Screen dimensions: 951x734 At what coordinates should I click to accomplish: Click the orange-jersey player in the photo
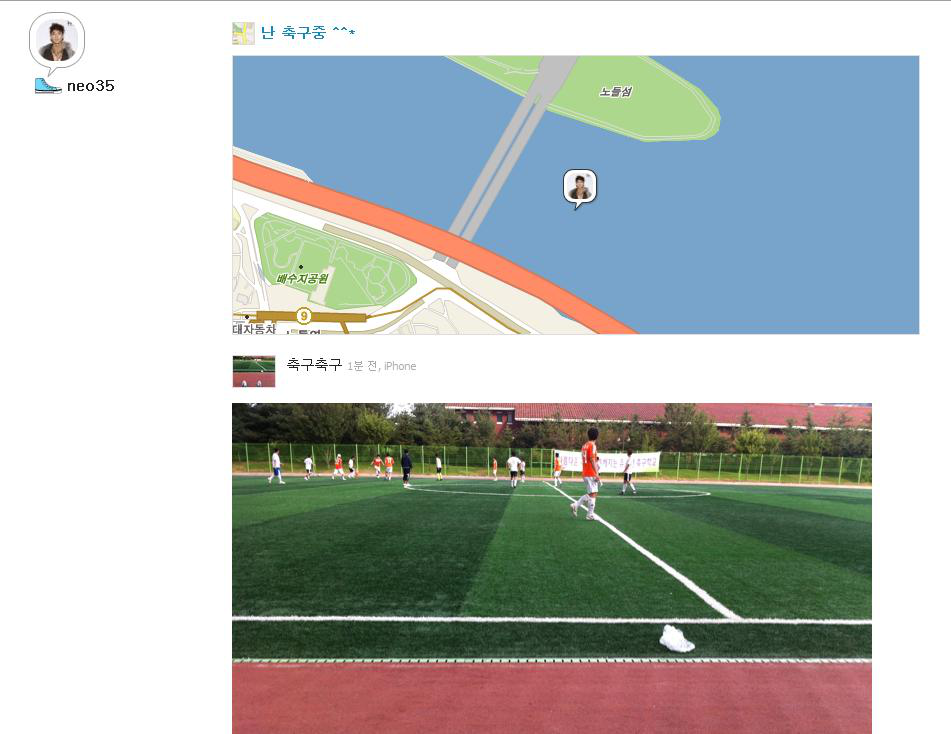tap(588, 473)
